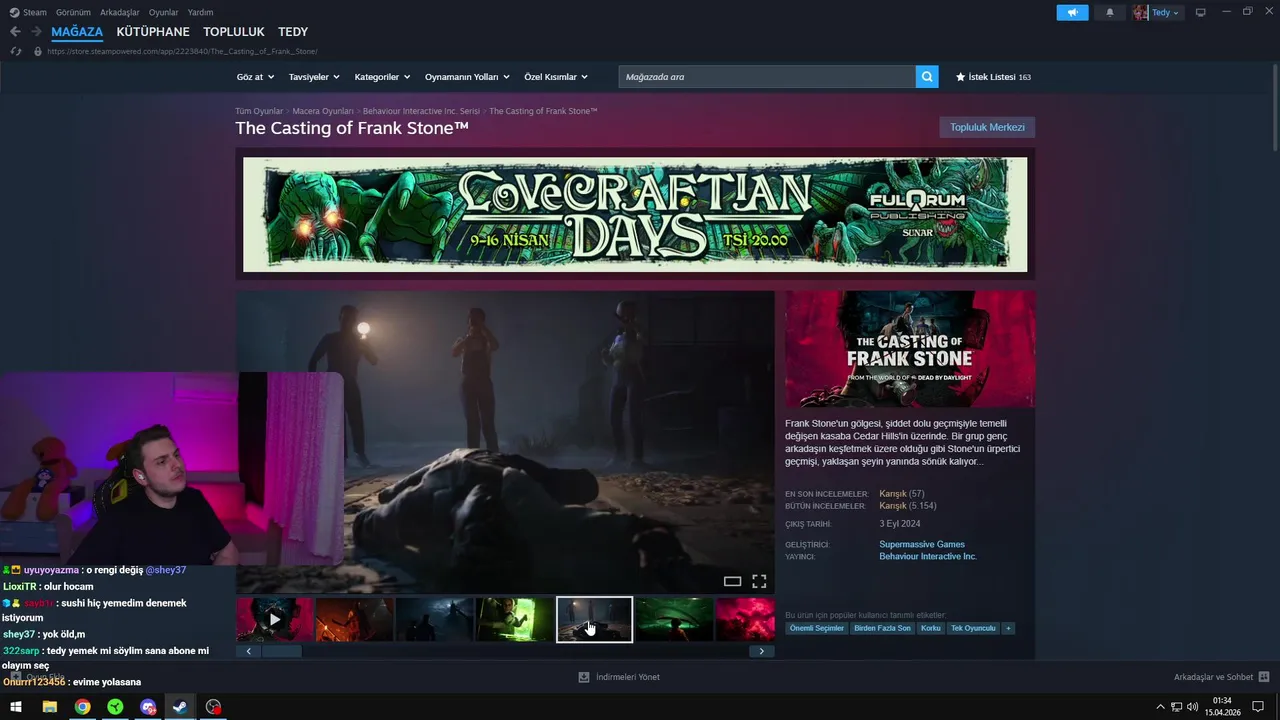The width and height of the screenshot is (1280, 720).
Task: Toggle theater mode for the media viewer
Action: tap(732, 581)
